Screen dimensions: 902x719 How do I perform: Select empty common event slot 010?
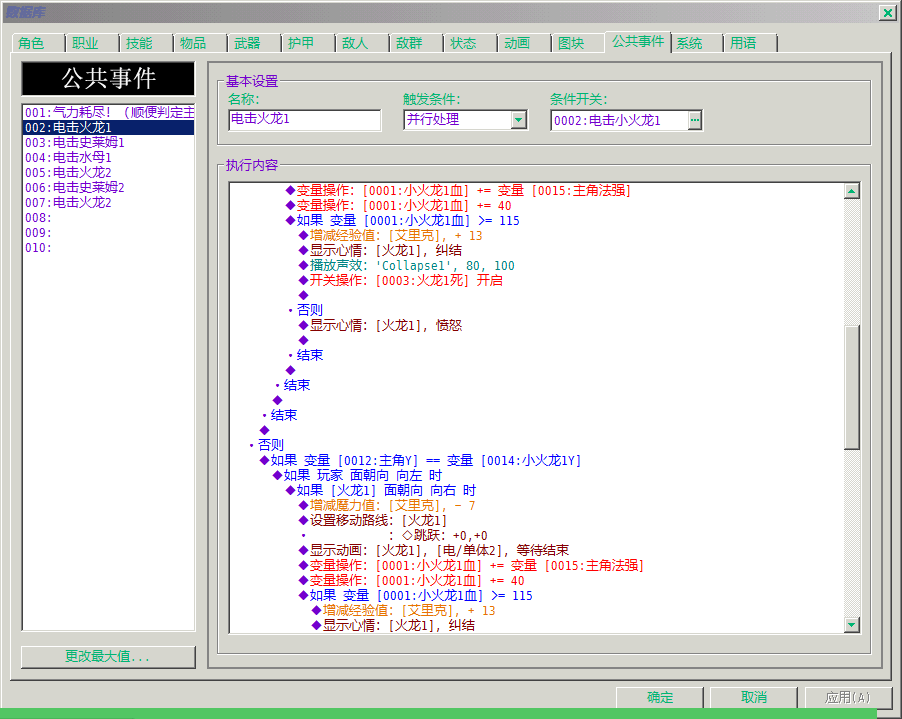click(108, 247)
